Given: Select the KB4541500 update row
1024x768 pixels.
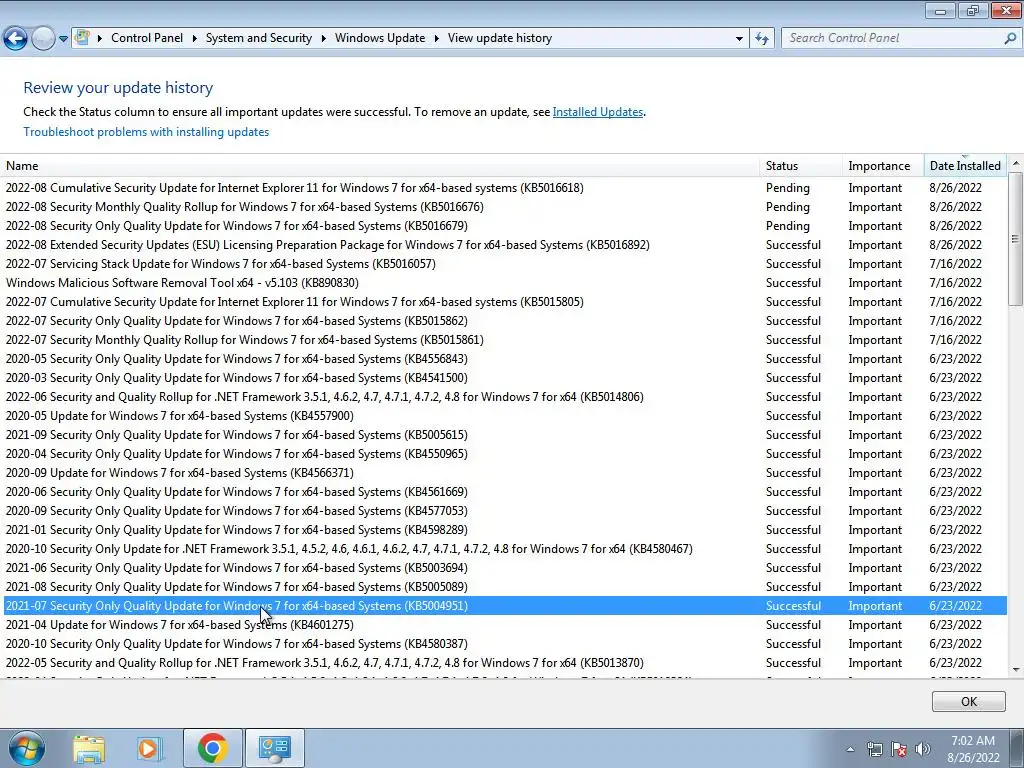Looking at the screenshot, I should coord(503,377).
